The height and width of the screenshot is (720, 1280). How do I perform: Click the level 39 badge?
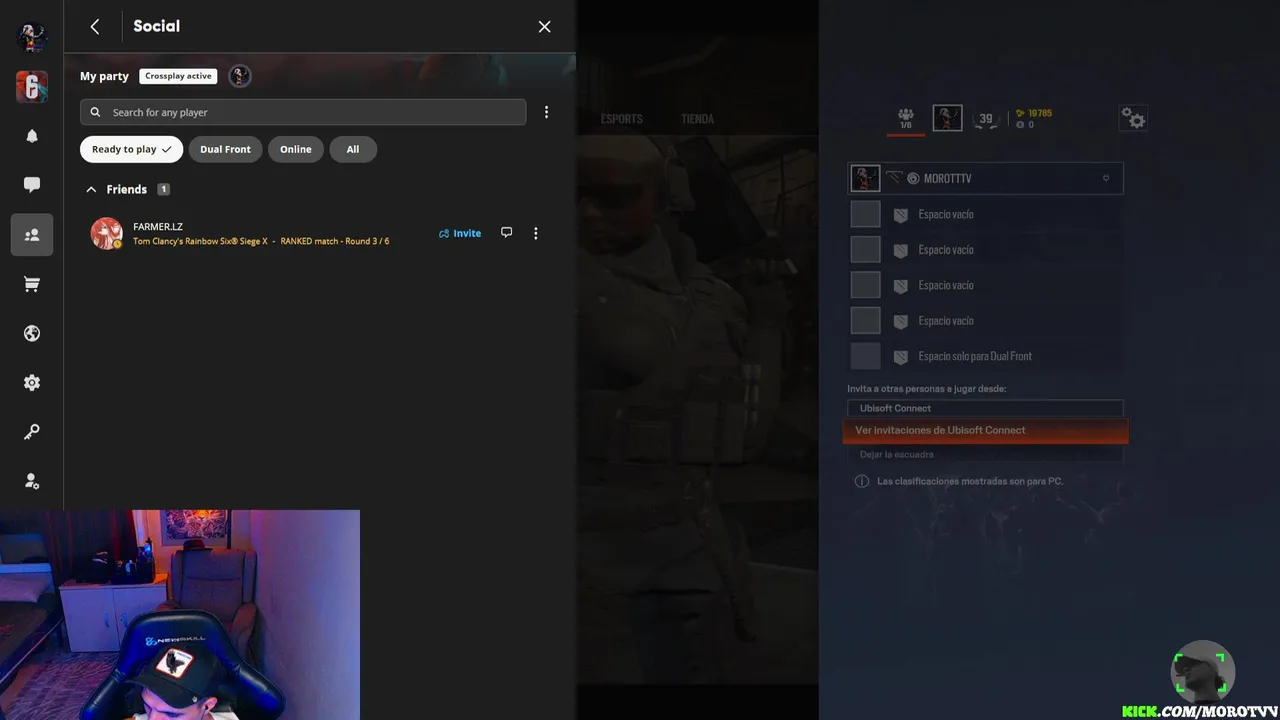pos(986,119)
